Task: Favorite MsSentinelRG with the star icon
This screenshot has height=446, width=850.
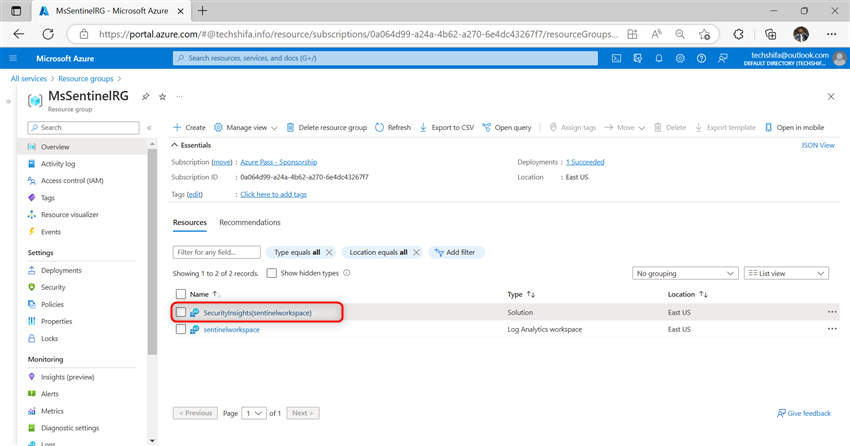Action: pyautogui.click(x=162, y=96)
